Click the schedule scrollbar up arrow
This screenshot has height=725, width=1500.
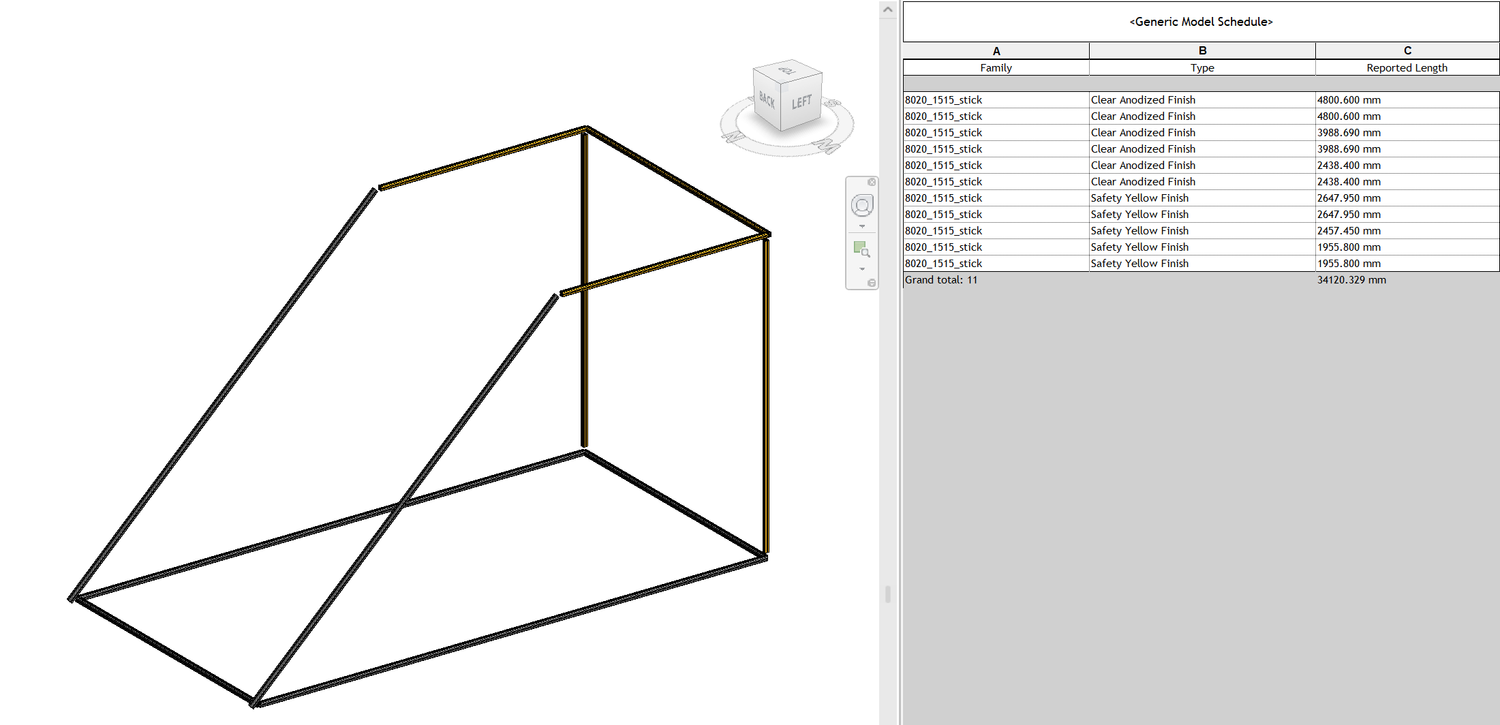pos(888,9)
